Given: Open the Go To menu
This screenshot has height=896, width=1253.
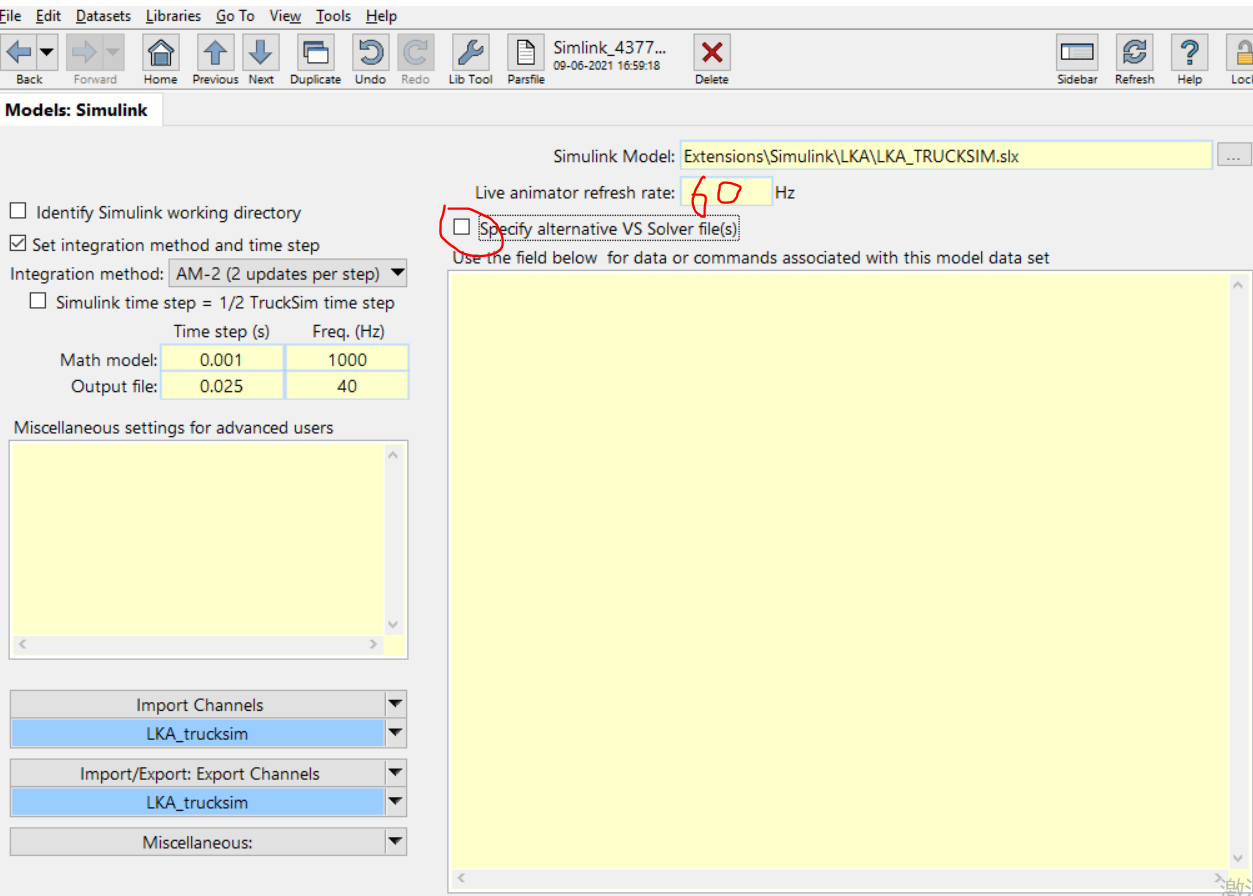Looking at the screenshot, I should (235, 16).
